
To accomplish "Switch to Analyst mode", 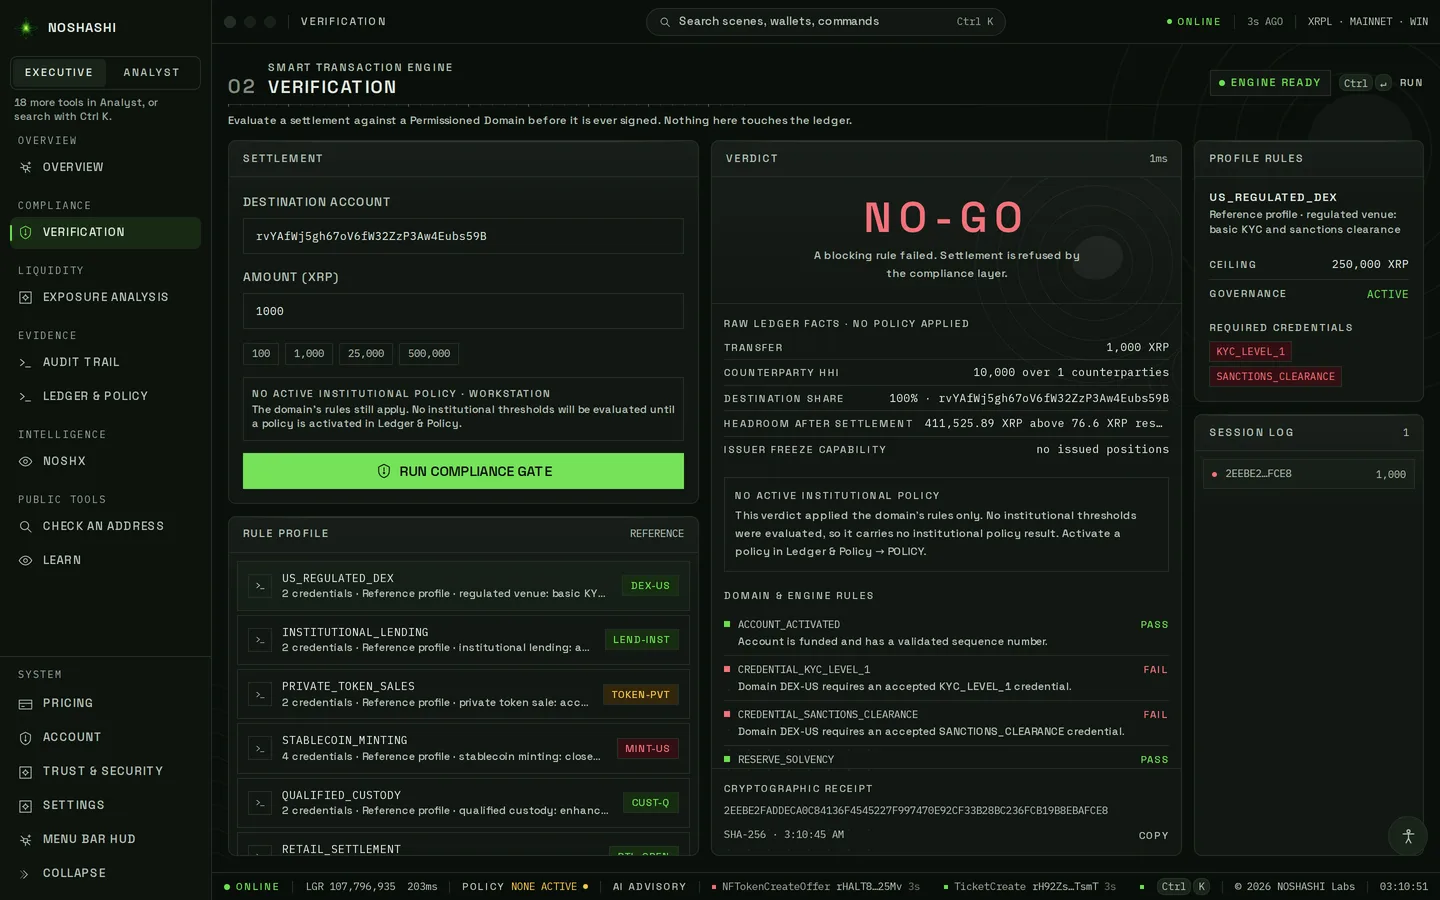I will click(x=151, y=73).
